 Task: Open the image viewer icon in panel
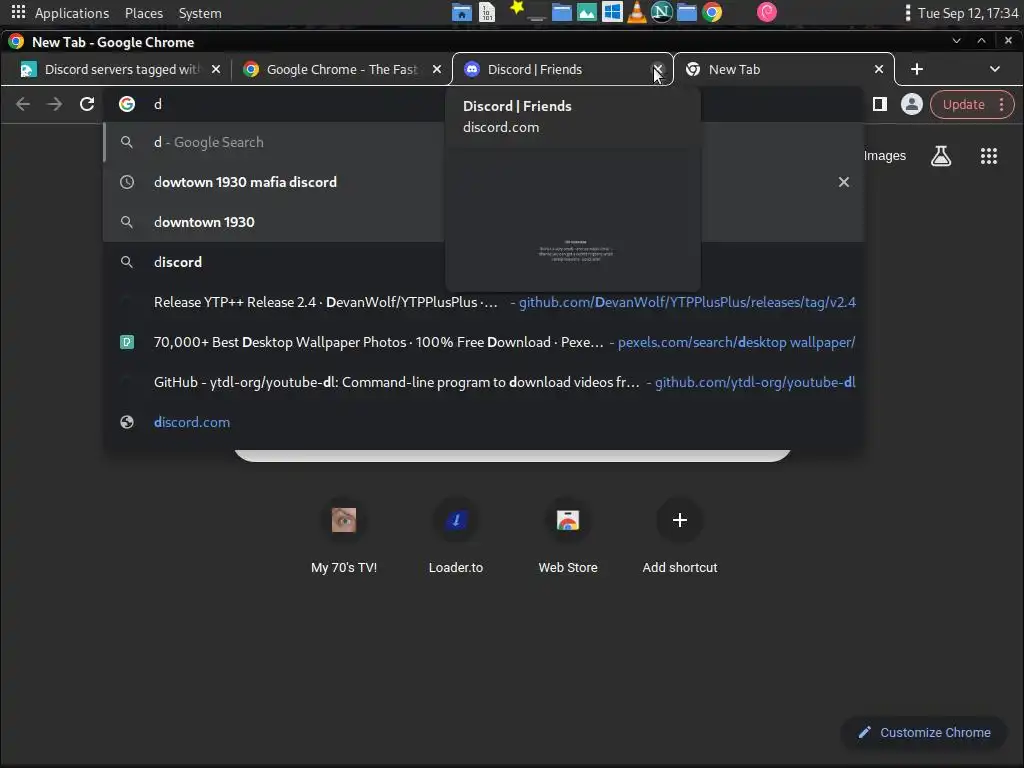tap(586, 12)
